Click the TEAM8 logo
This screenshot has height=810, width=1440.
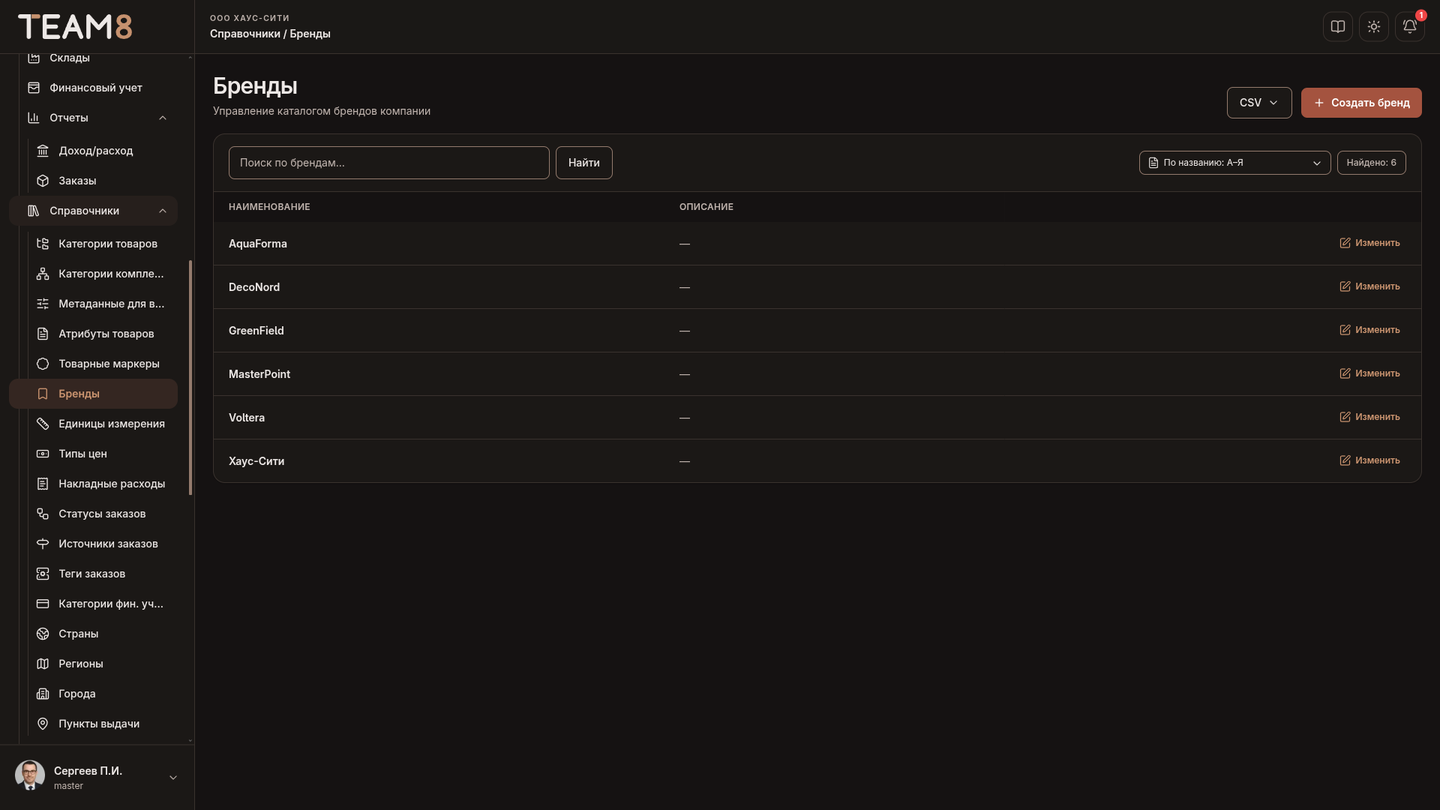pos(75,27)
